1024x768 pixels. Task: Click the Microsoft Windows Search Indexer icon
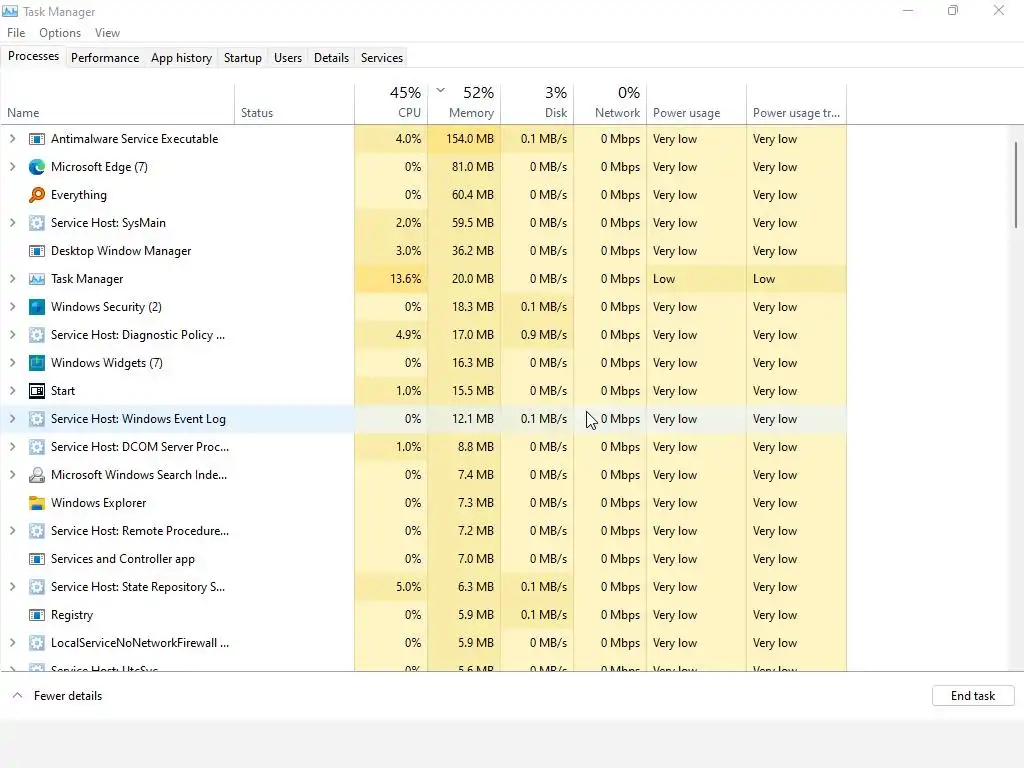click(x=37, y=475)
